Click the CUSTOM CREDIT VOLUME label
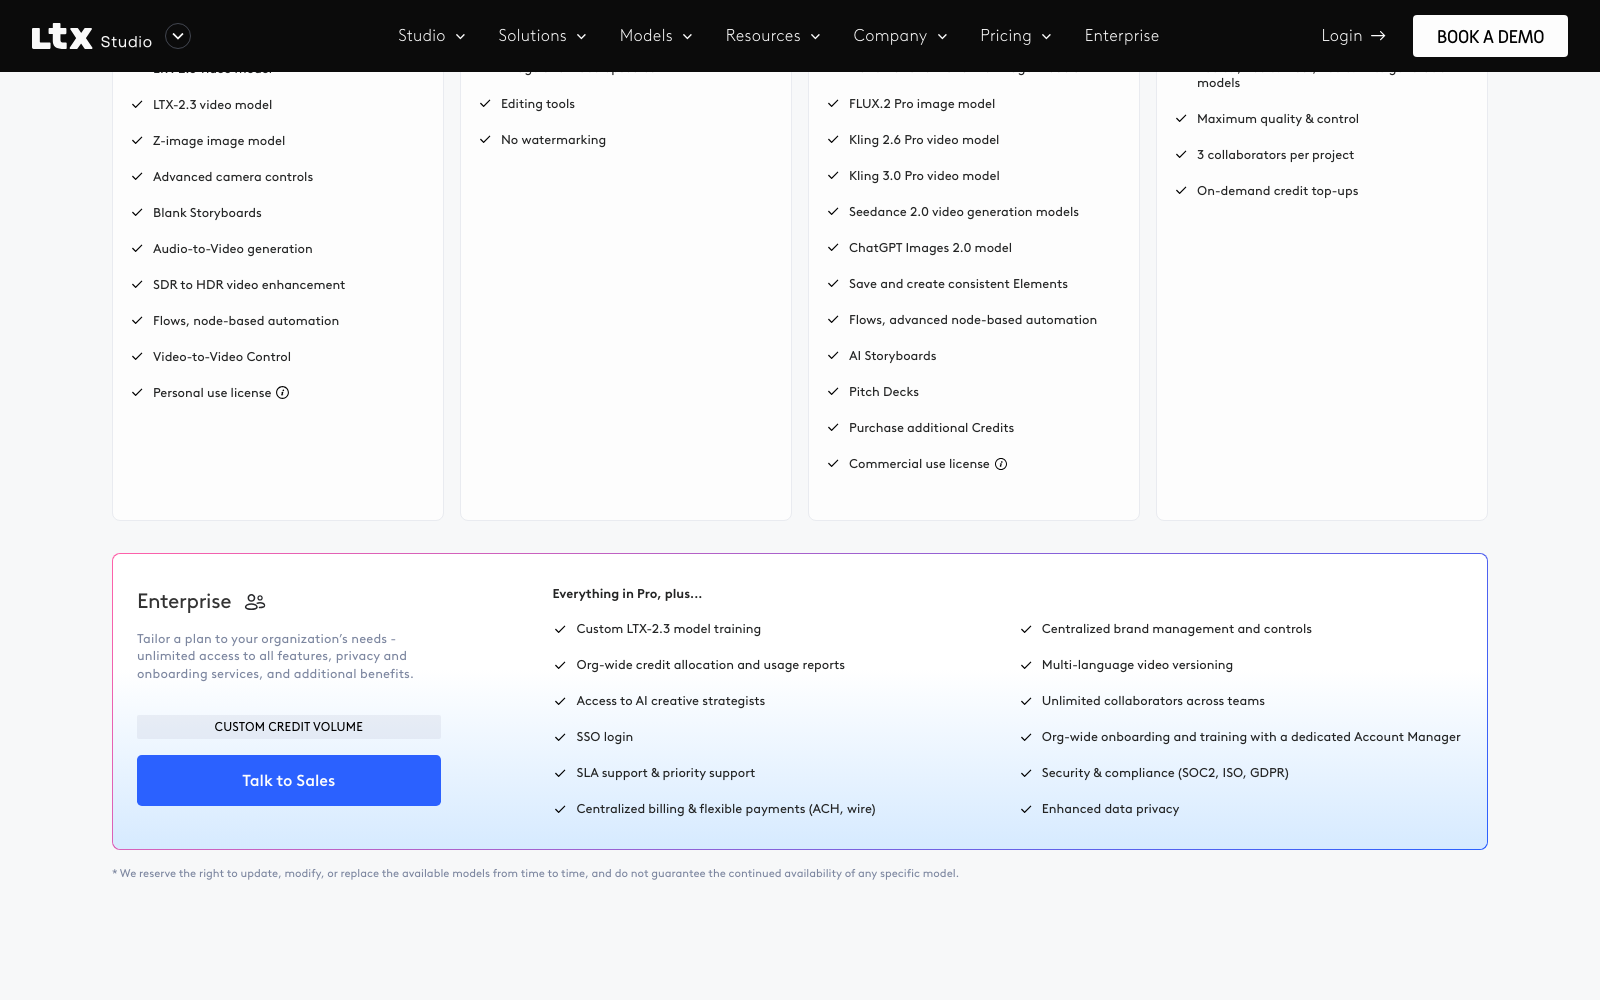 (289, 727)
